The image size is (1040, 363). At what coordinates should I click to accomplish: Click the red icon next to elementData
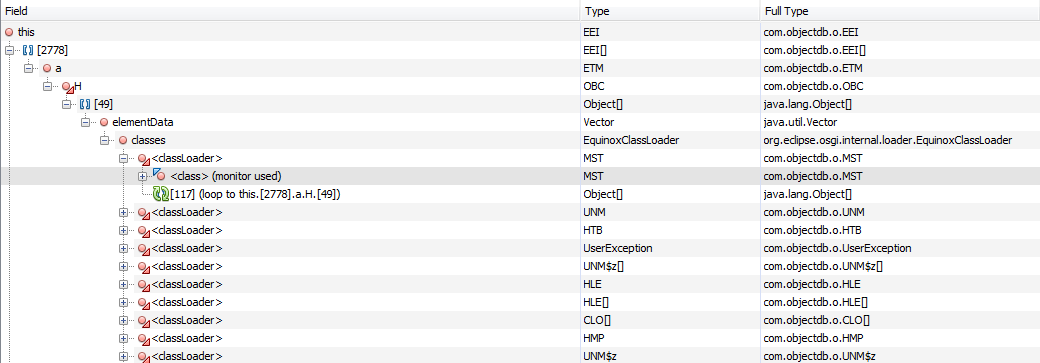point(103,122)
